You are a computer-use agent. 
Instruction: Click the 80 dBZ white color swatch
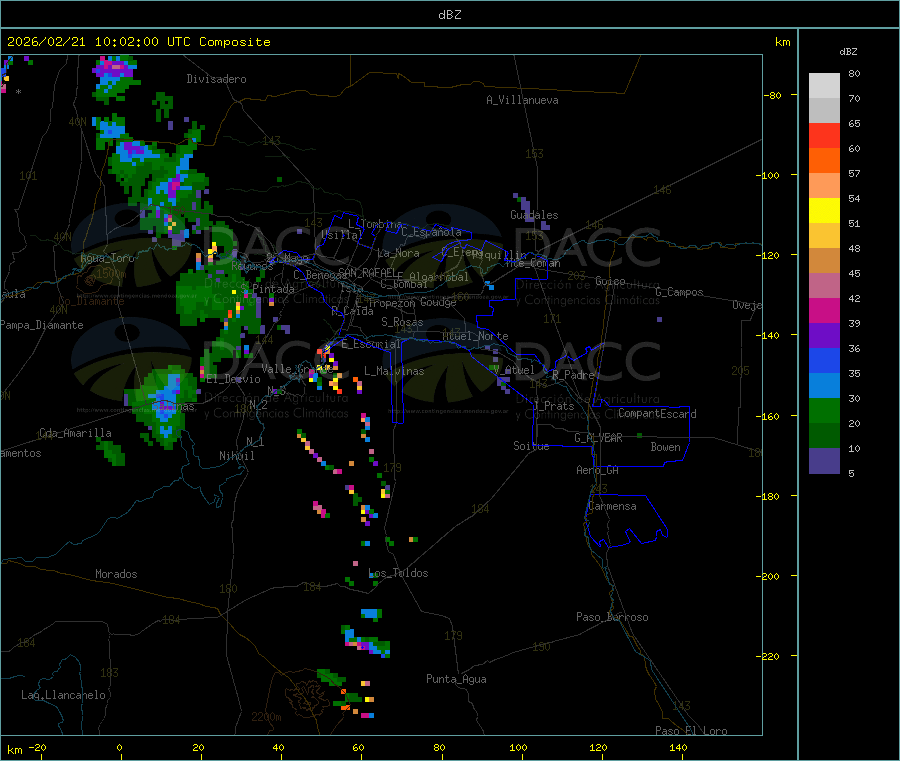click(x=824, y=86)
